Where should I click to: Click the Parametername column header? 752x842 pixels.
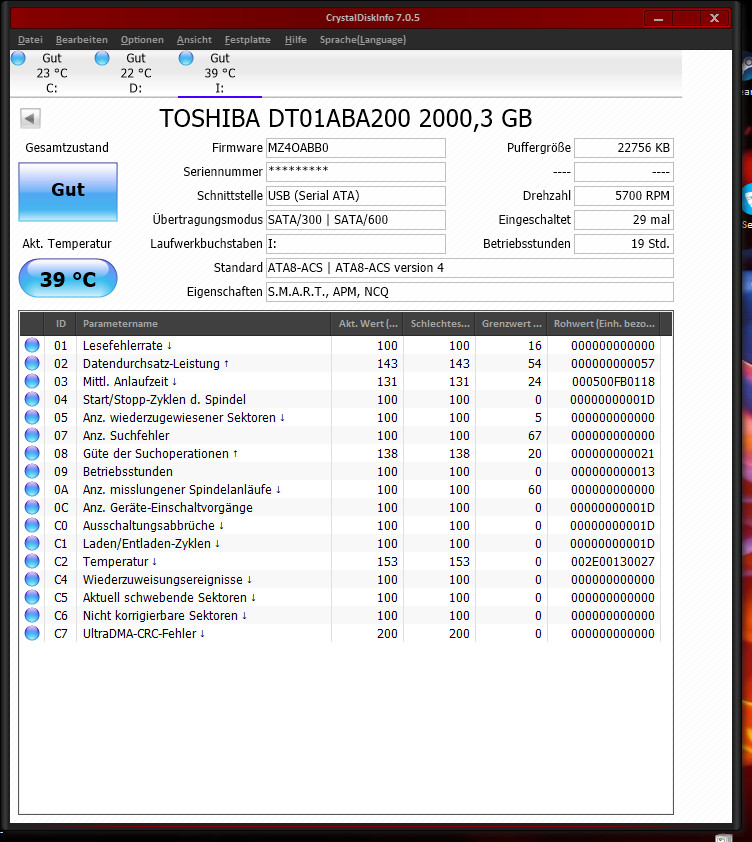204,323
